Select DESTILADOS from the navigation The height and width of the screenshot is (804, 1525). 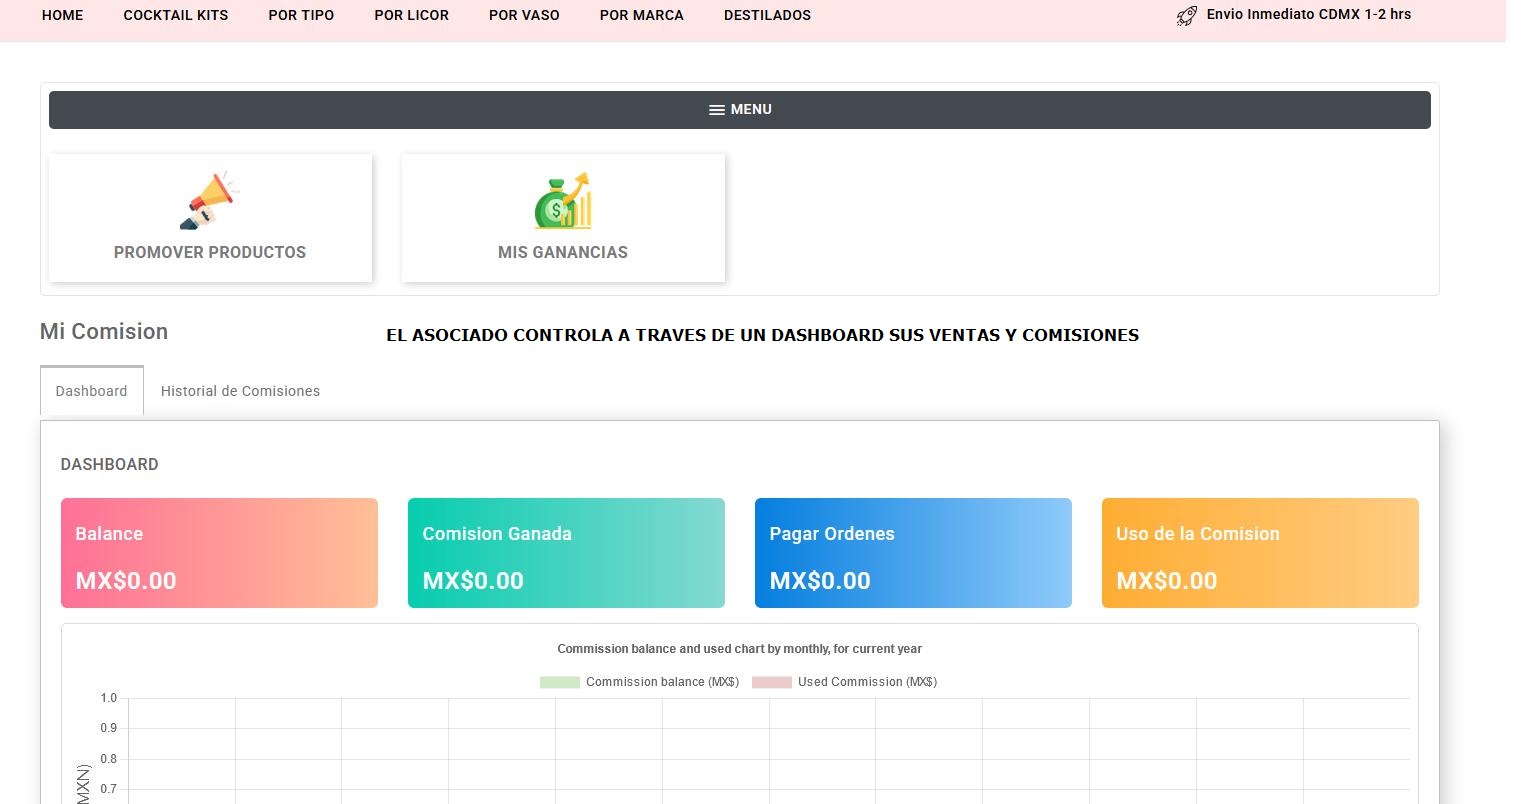(767, 15)
